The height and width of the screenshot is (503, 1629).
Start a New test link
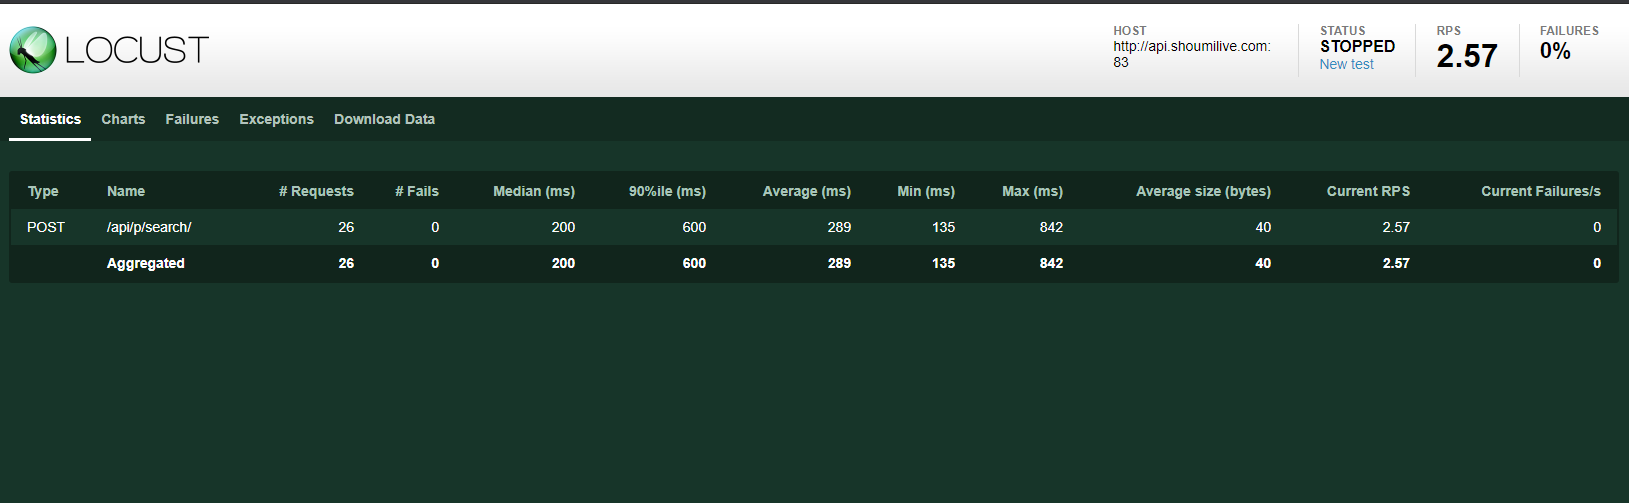click(1346, 64)
